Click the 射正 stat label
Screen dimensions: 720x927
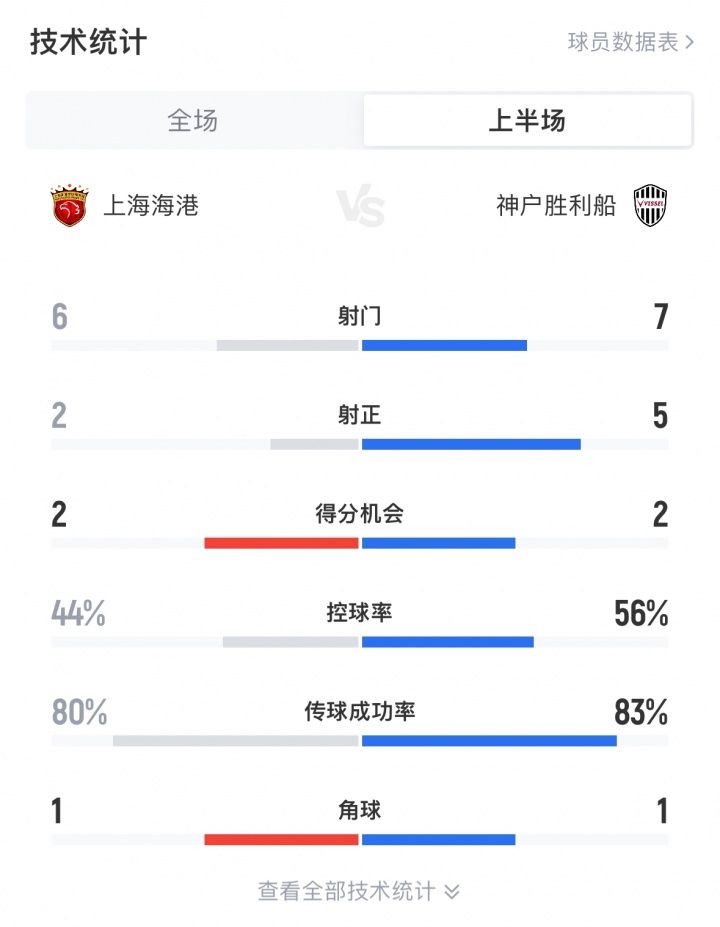[359, 415]
